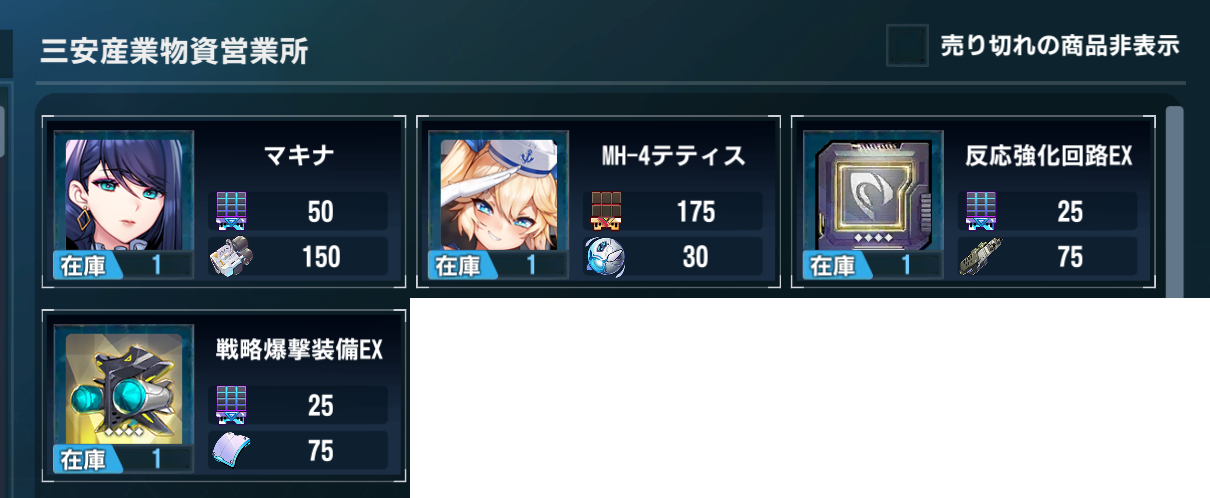Click the curved sheet material icon beside 75
The width and height of the screenshot is (1210, 498).
point(232,451)
